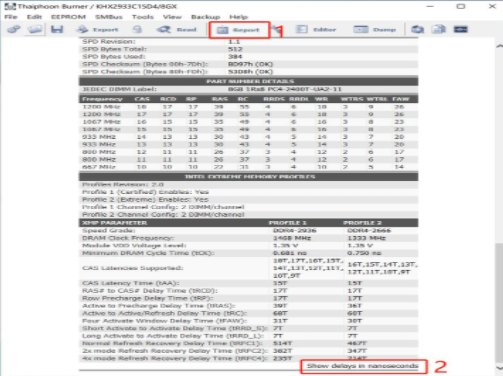Click the report scrollbar down arrow
503x376 pixels.
pos(499,368)
